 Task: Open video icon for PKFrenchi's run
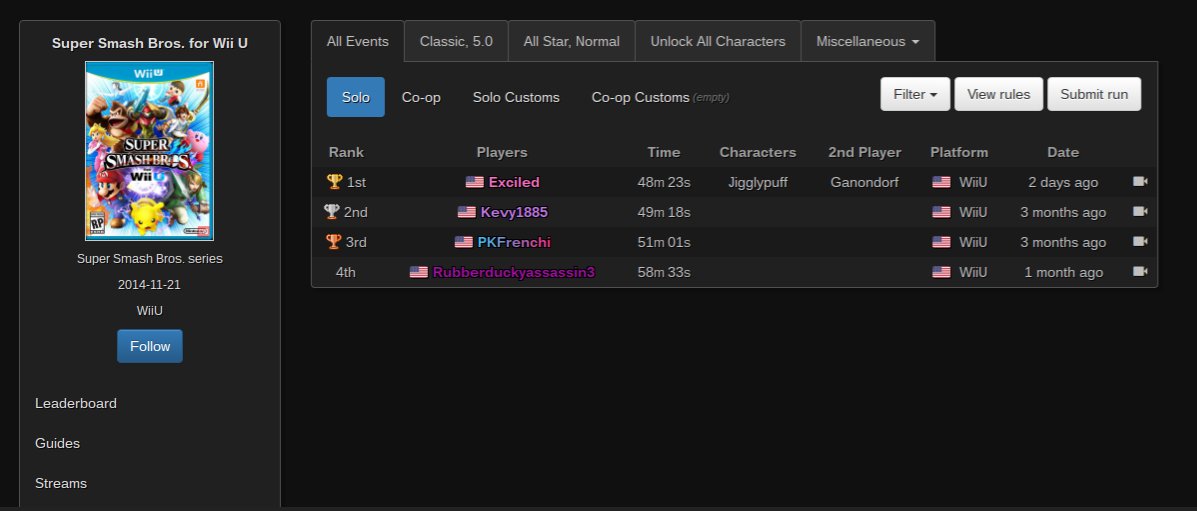[x=1140, y=241]
